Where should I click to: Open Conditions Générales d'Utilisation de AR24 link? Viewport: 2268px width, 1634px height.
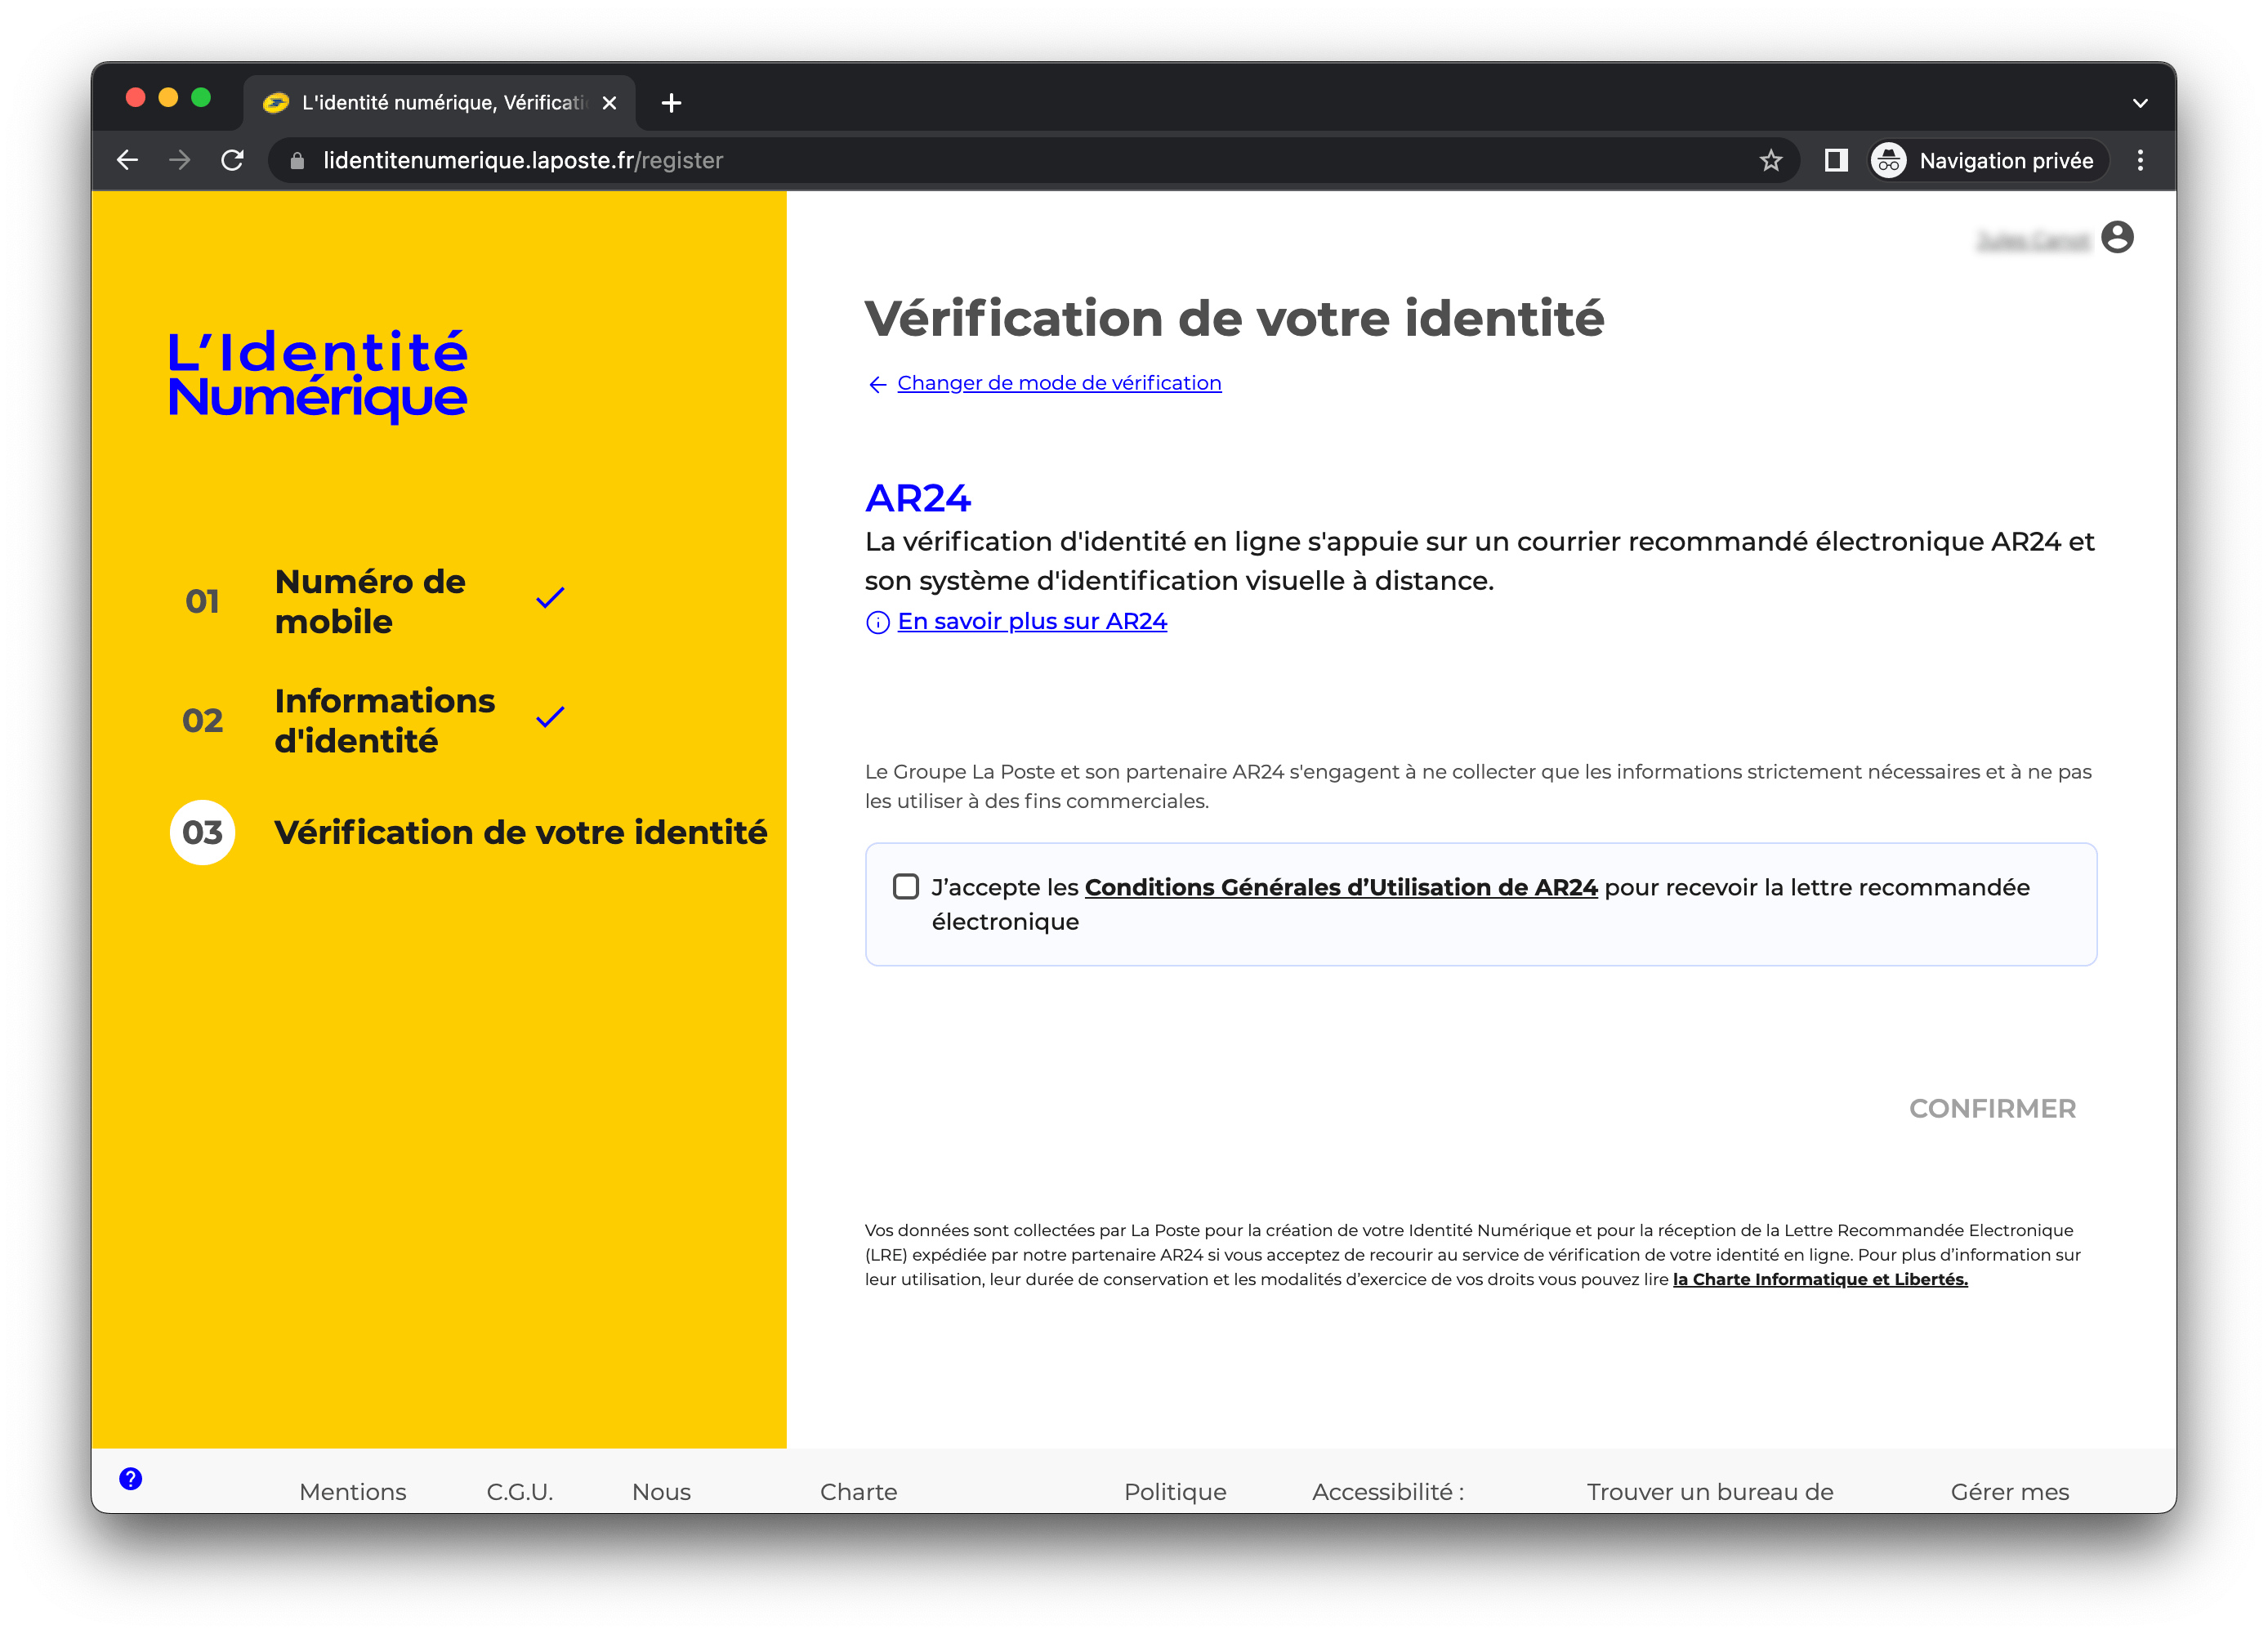click(1341, 887)
